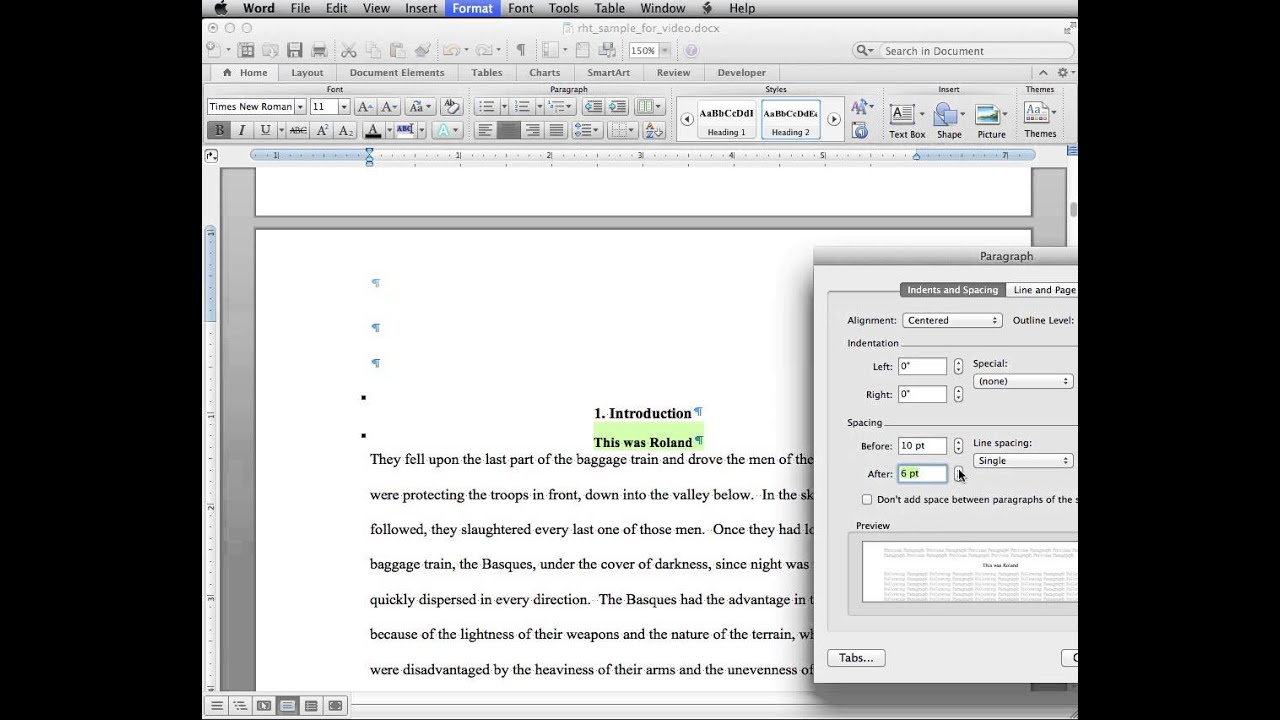
Task: Check Don't add space between paragraphs box
Action: pos(867,499)
